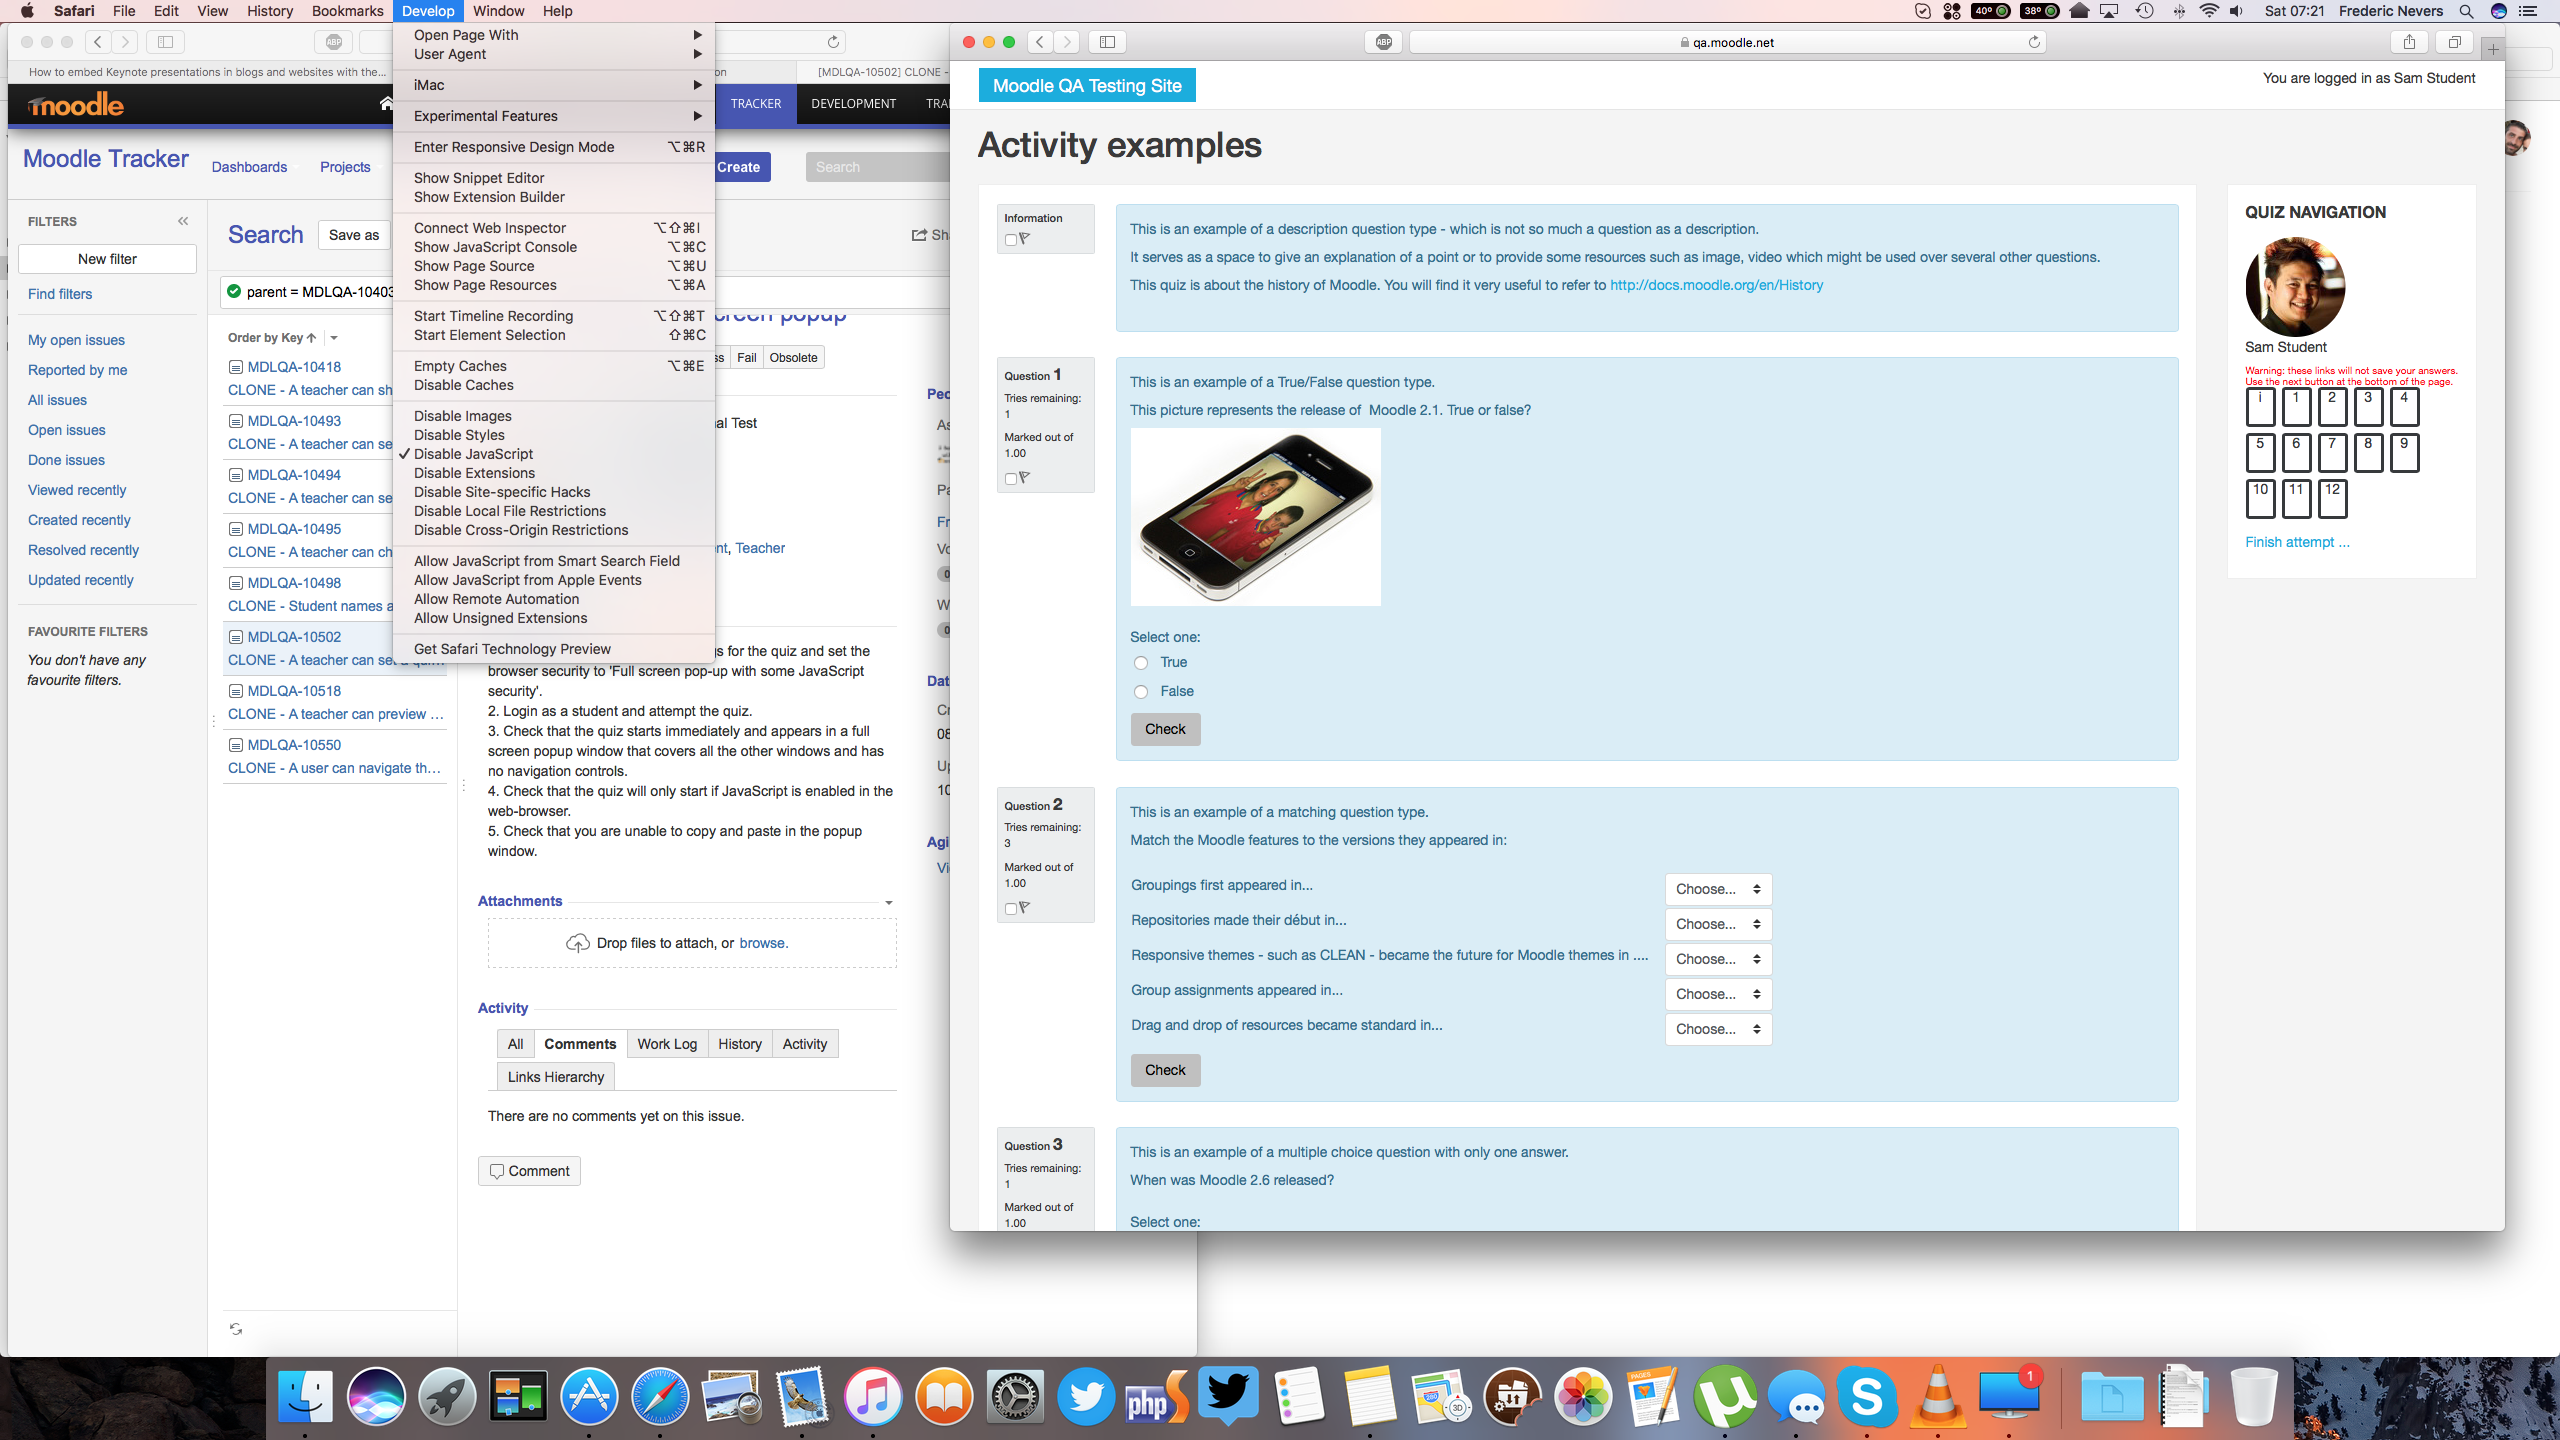
Task: Open dropdown for Repositories made their début
Action: tap(1718, 924)
